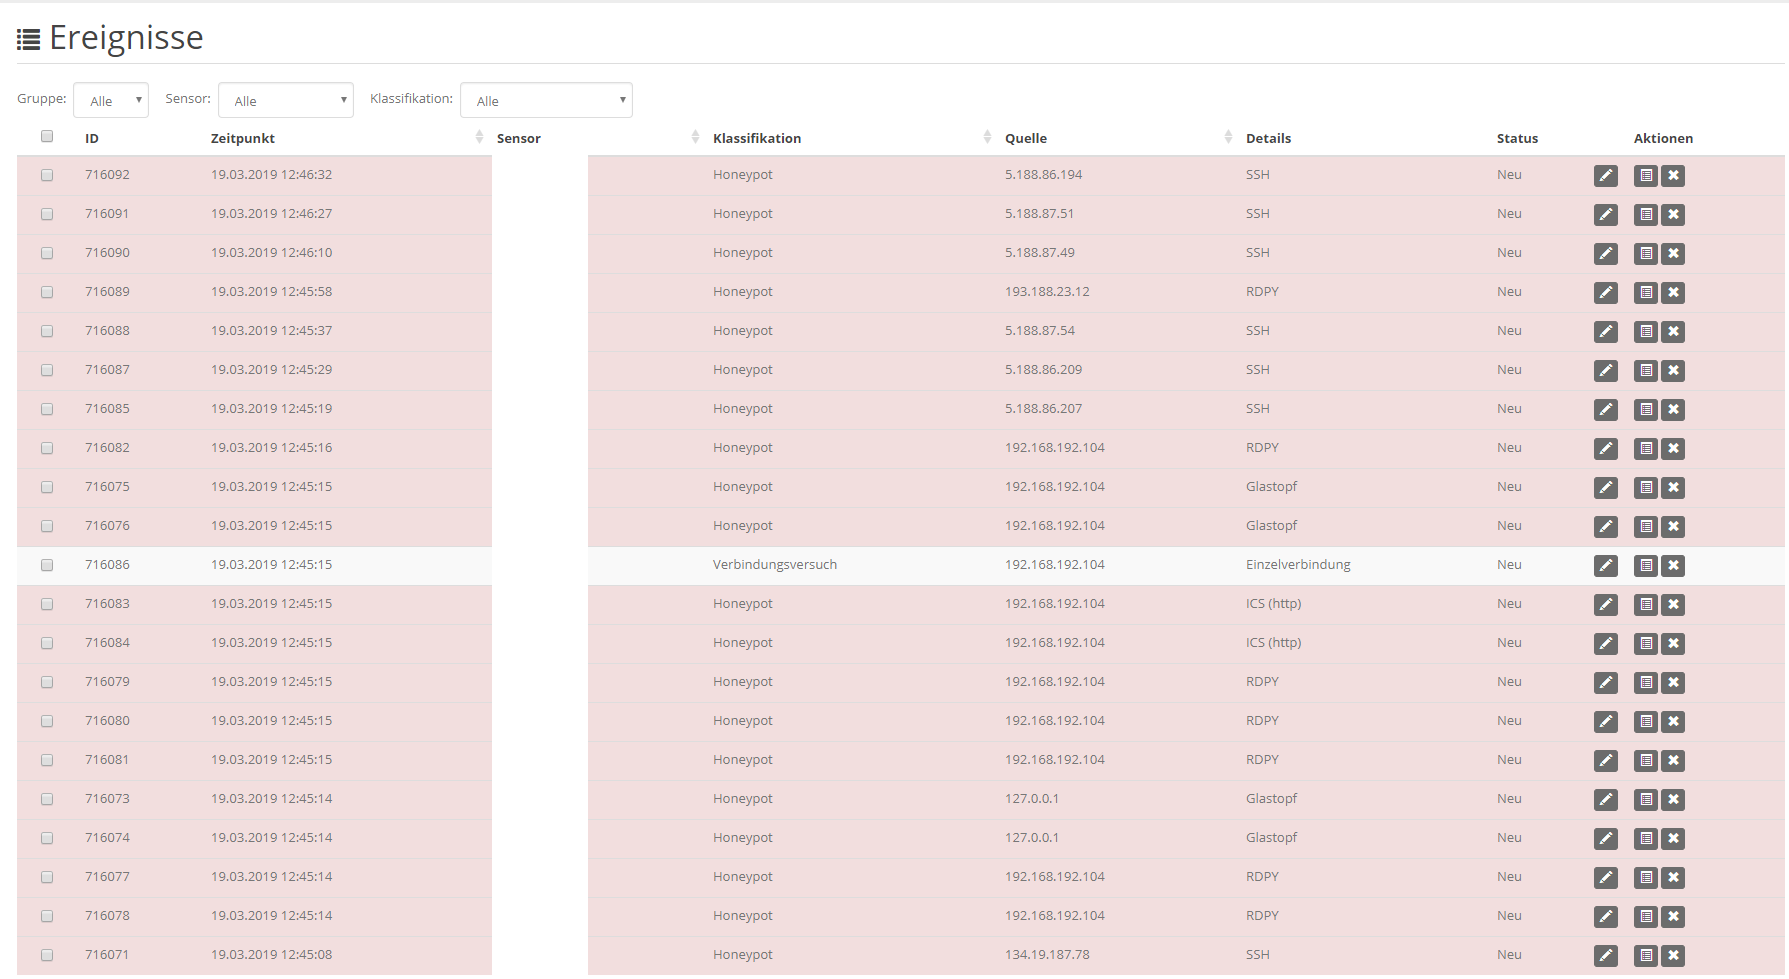Show details of event 716092
Viewport: 1789px width, 979px height.
coord(1646,176)
